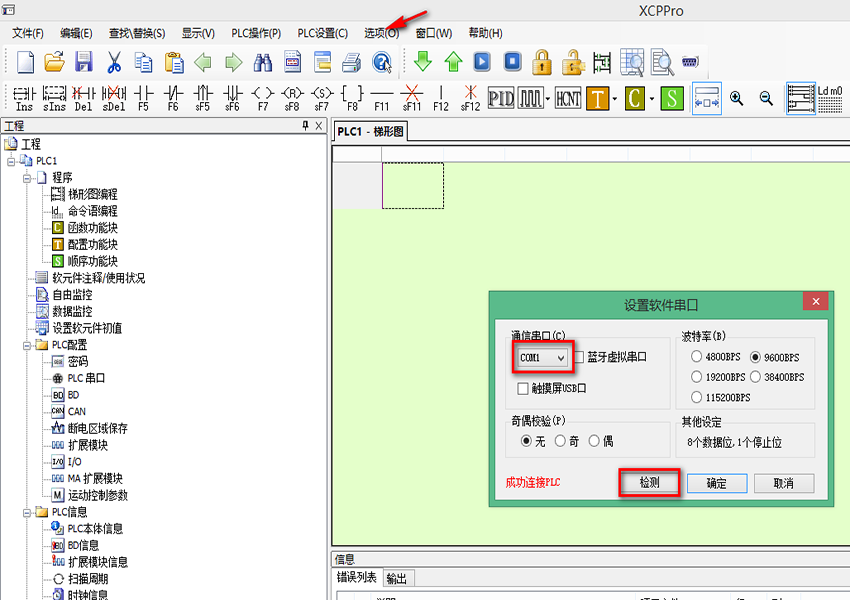Select PLC 串口 in the project tree
The image size is (850, 600).
(x=86, y=378)
